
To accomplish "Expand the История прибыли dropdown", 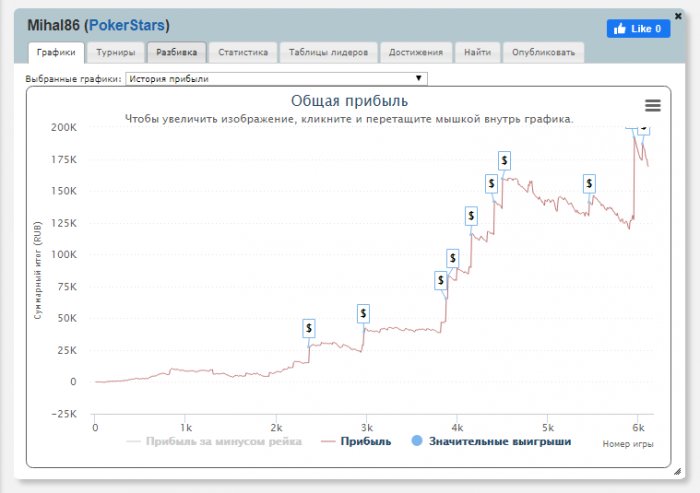I will coord(276,79).
